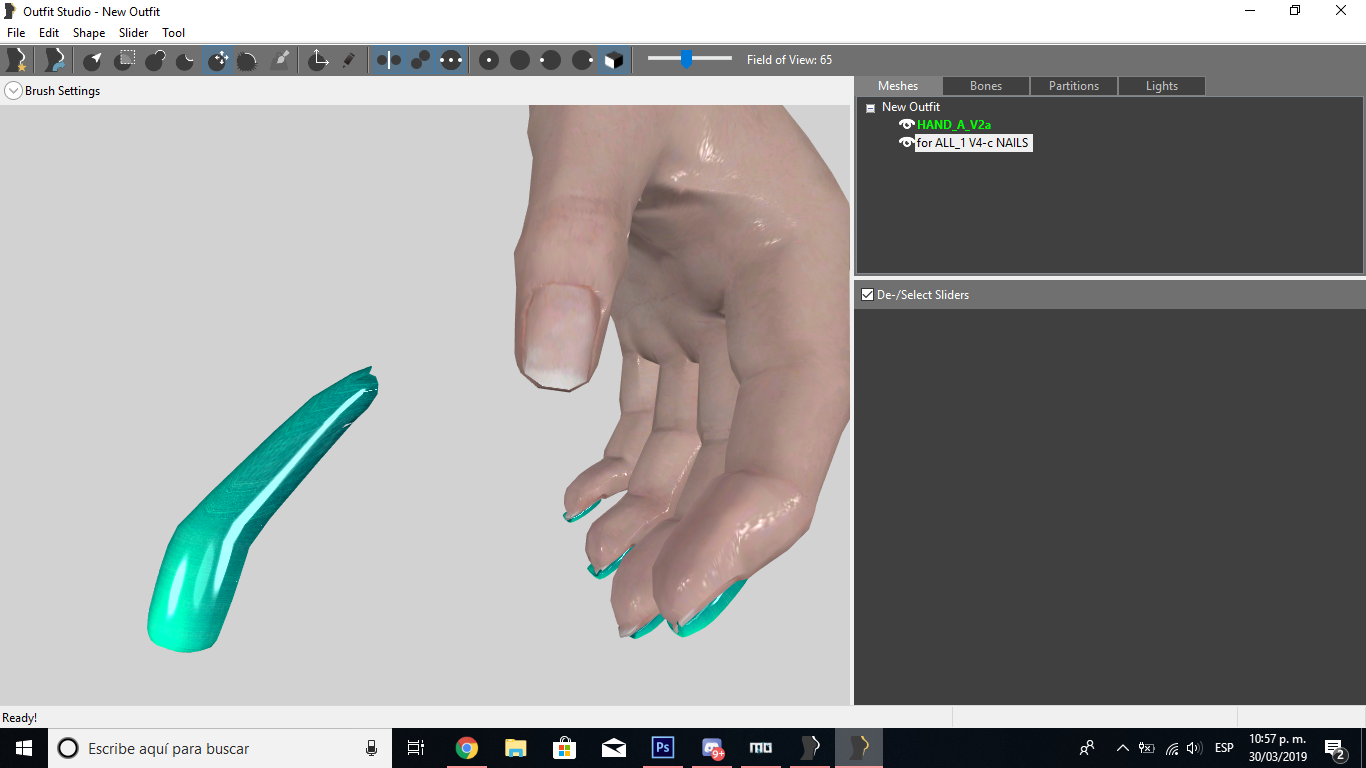This screenshot has width=1366, height=768.
Task: Select the mesh selection arrow tool
Action: point(93,60)
